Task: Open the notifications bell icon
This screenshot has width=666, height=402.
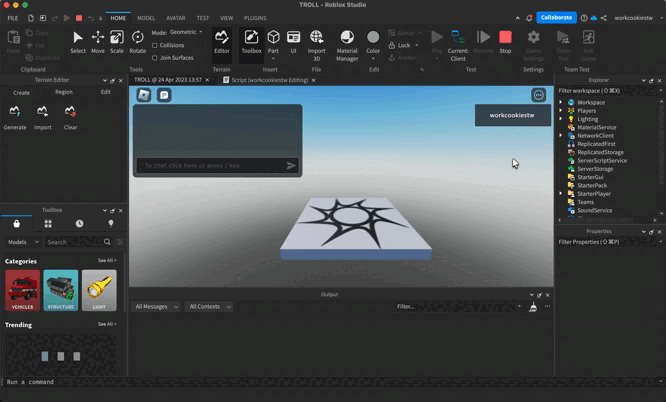Action: click(529, 18)
